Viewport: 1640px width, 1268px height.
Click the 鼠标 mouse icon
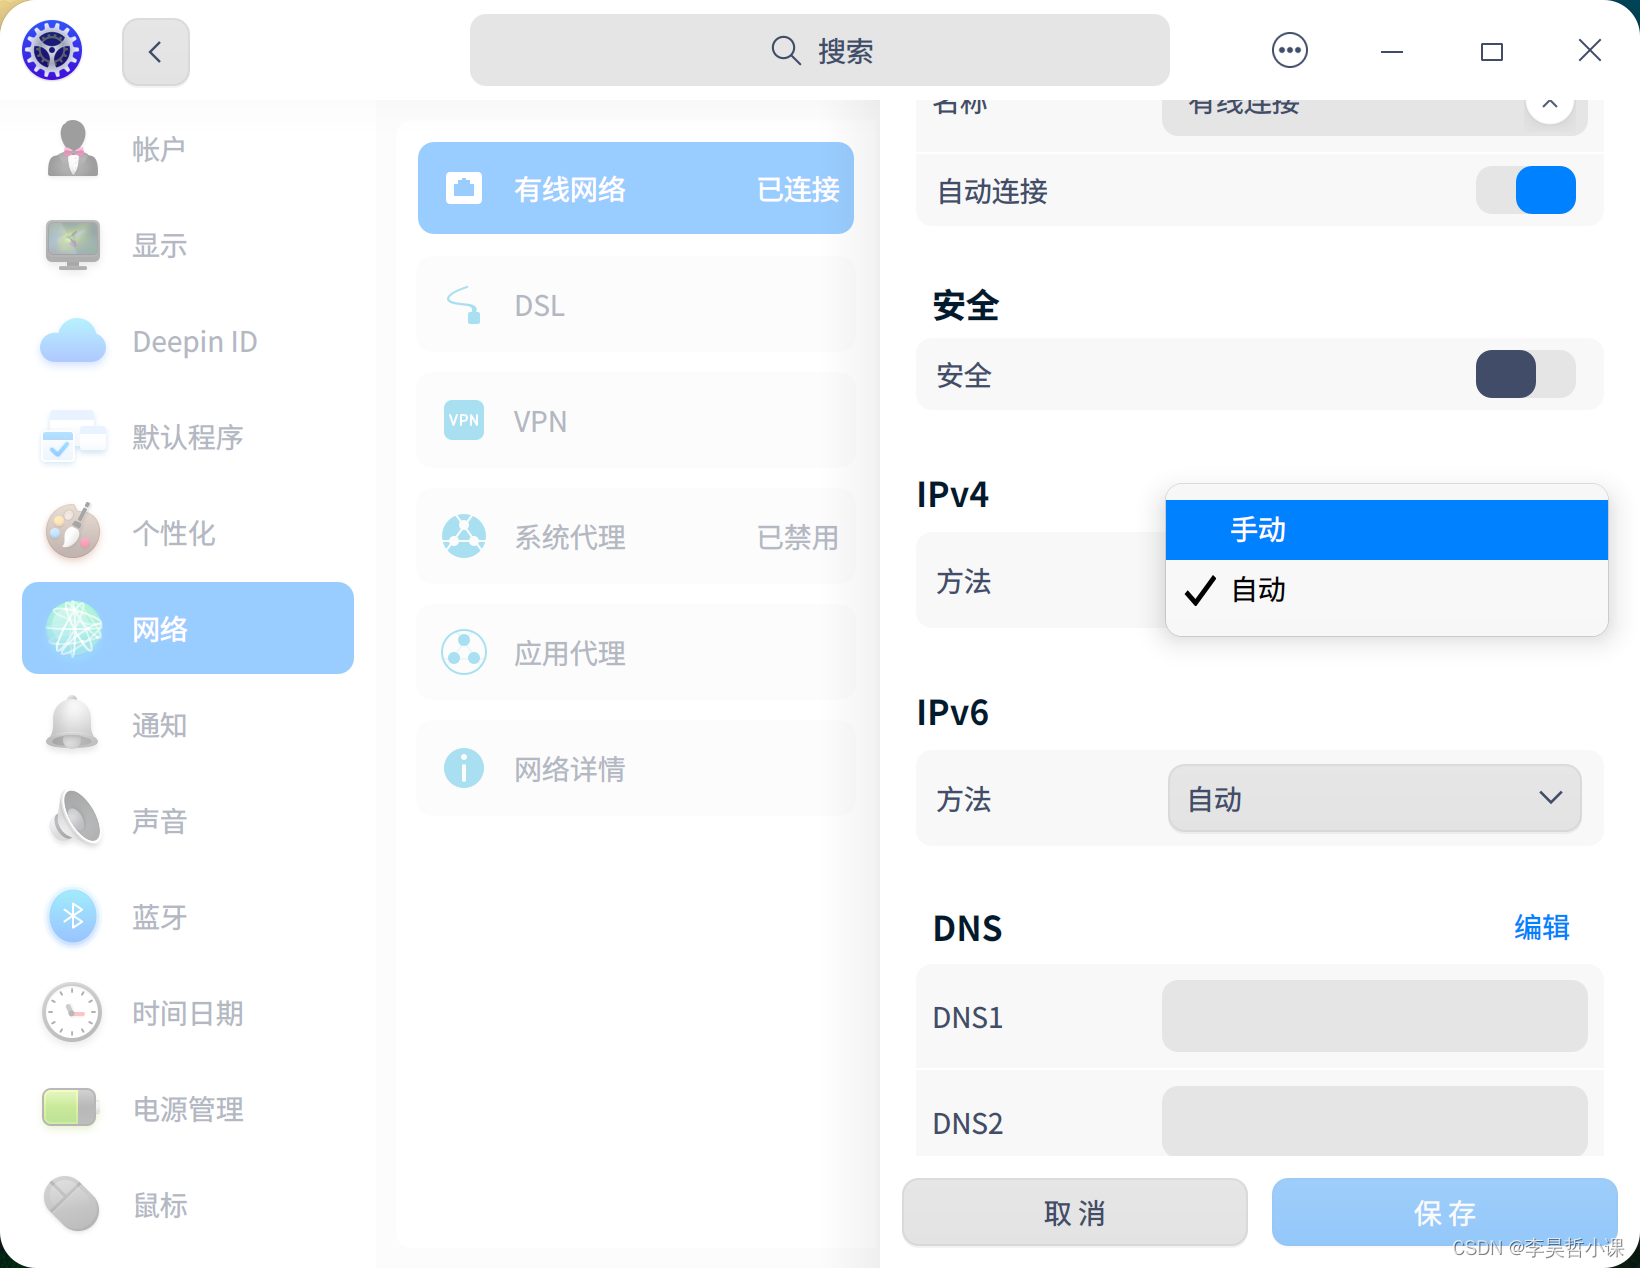click(x=72, y=1204)
